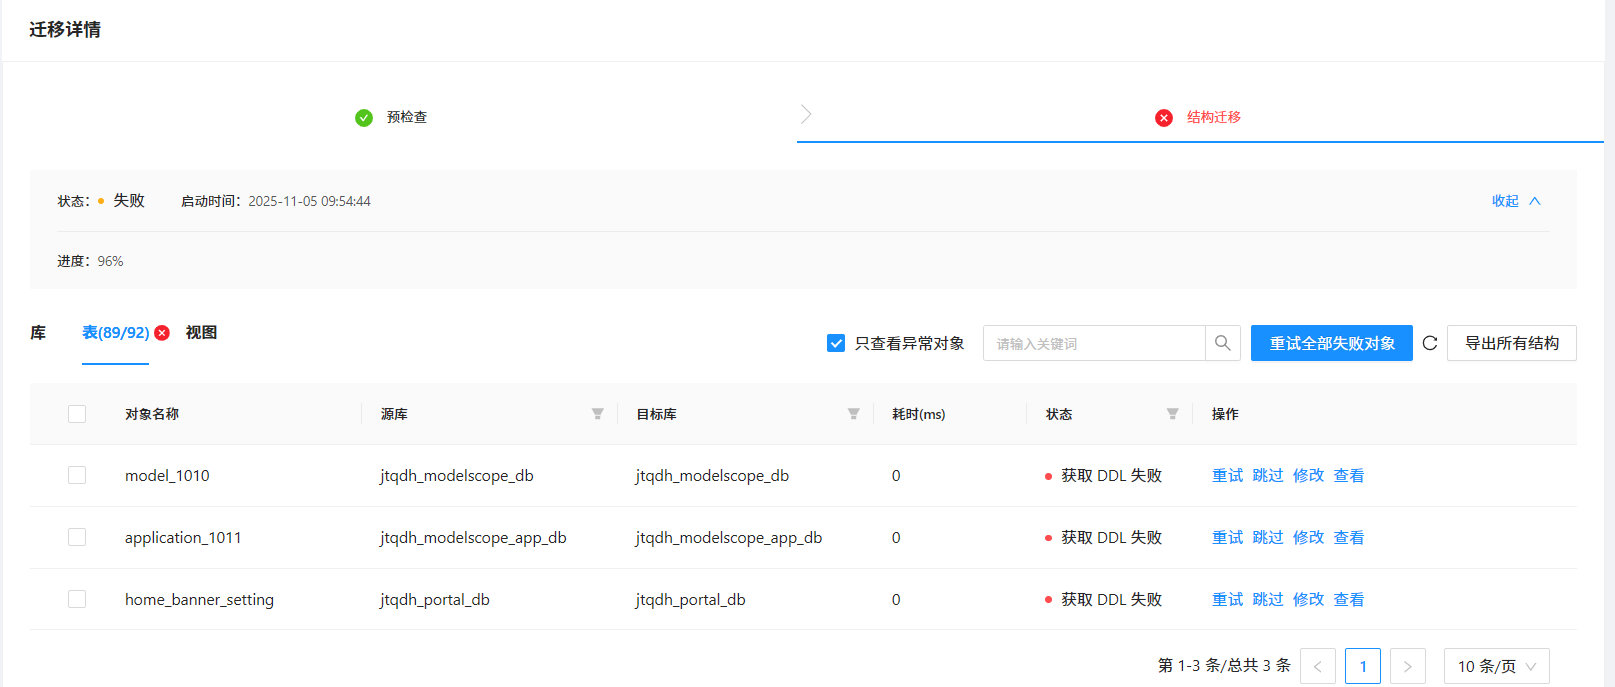
Task: Open the 10 条/页 page size dropdown
Action: (x=1496, y=666)
